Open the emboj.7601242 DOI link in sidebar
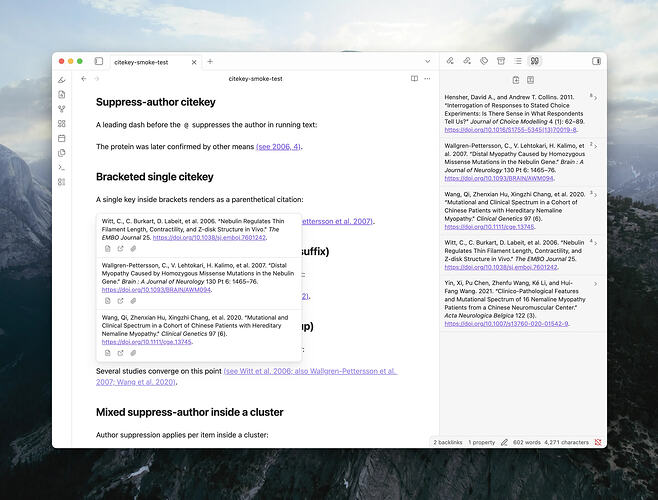Viewport: 658px width, 500px height. tap(501, 267)
